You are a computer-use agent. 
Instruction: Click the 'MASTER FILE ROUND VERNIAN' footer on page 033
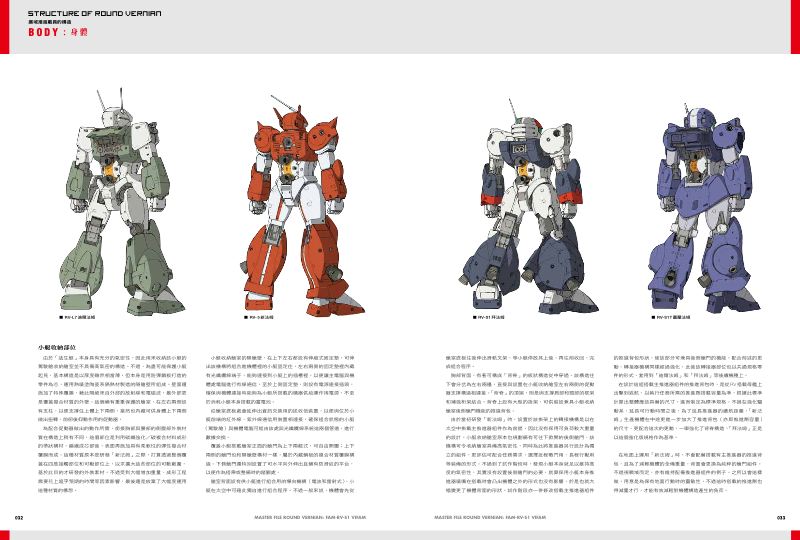pyautogui.click(x=490, y=518)
